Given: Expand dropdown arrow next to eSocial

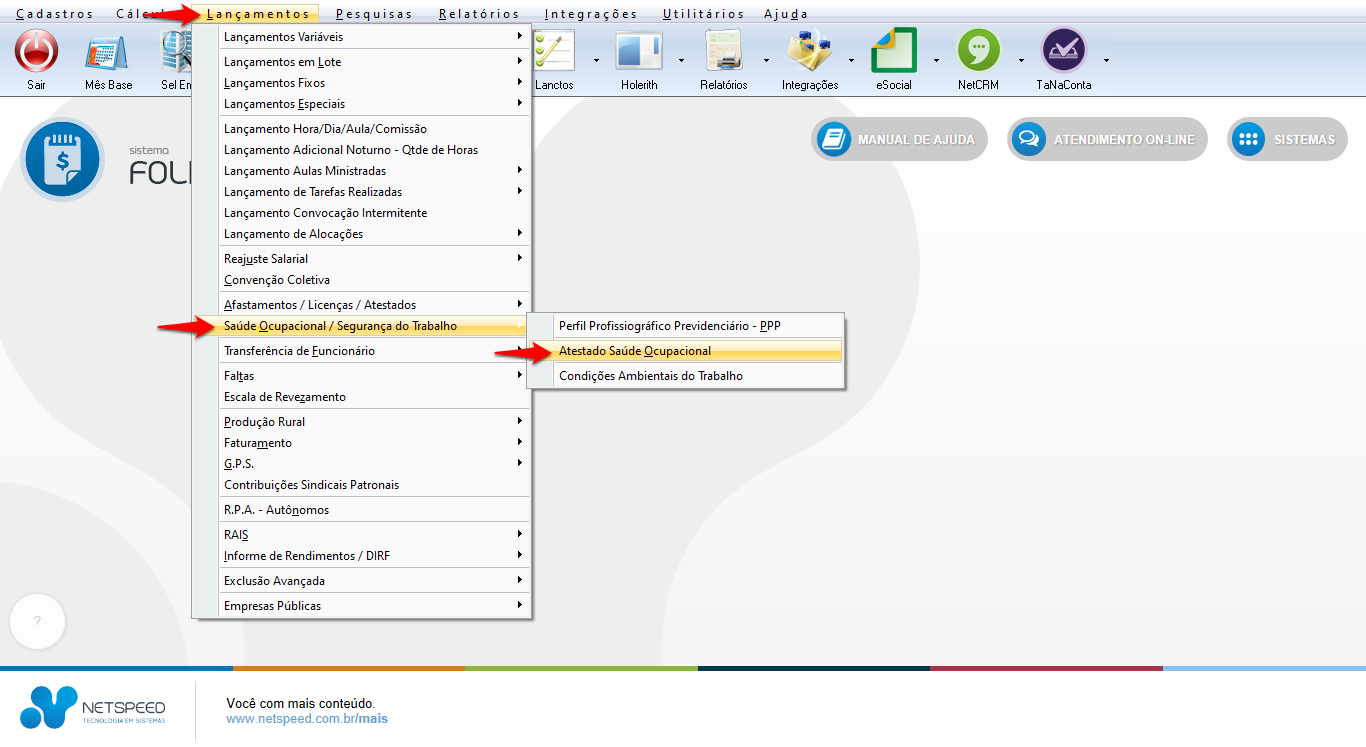Looking at the screenshot, I should (936, 60).
